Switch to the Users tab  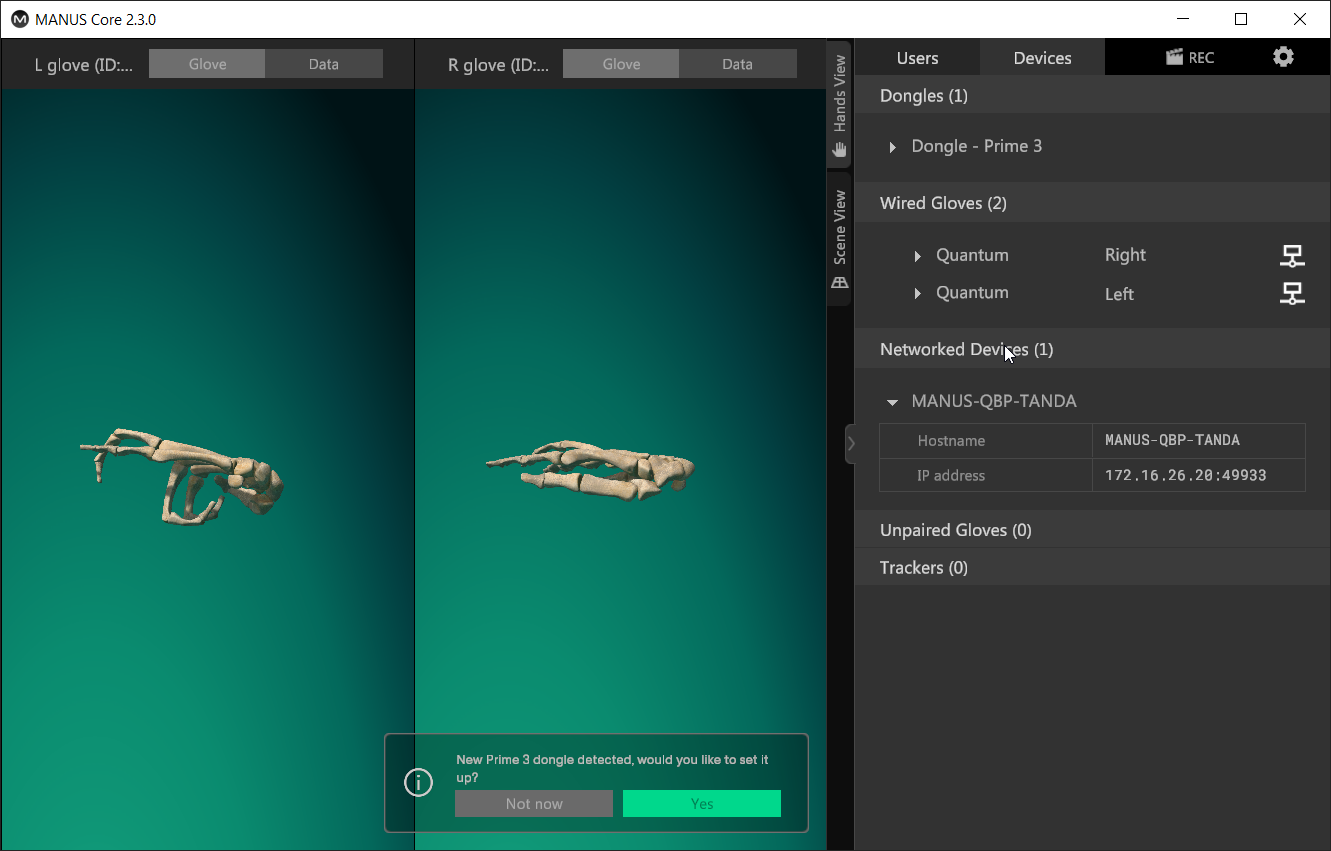917,58
